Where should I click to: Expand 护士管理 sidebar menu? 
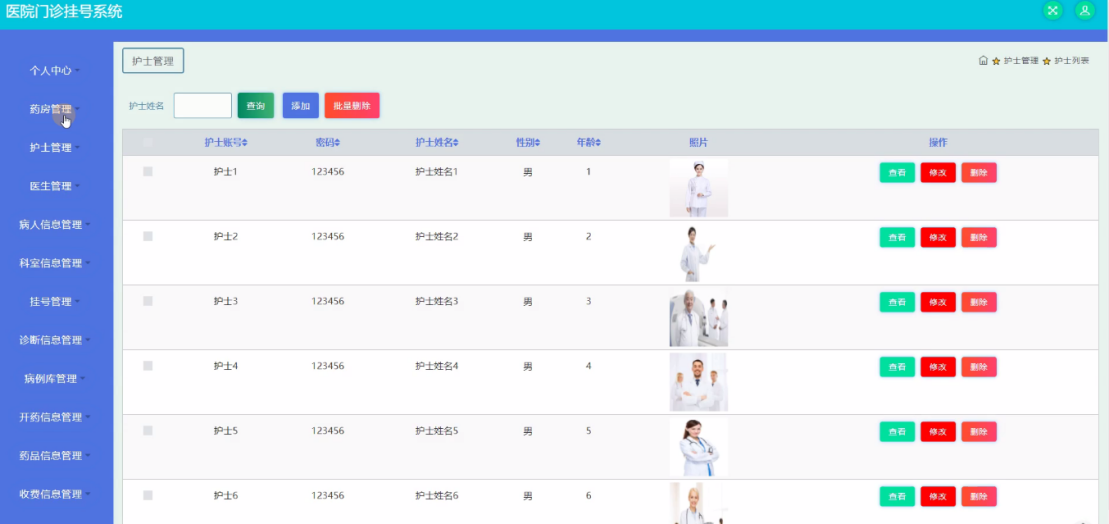point(54,148)
